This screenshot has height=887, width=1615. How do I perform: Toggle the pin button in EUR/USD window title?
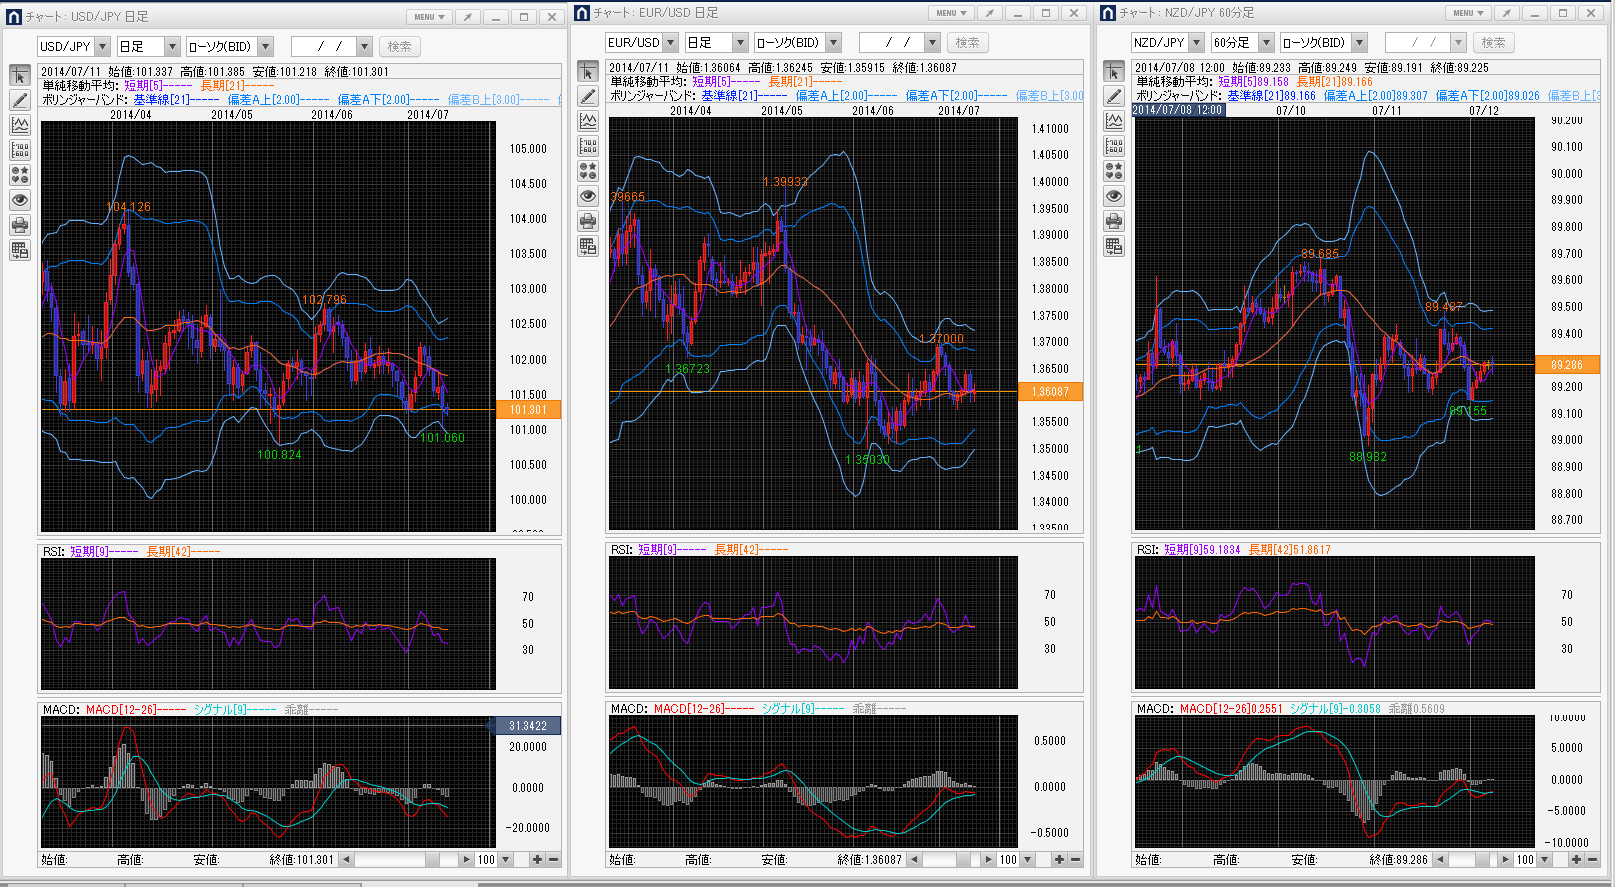click(988, 13)
